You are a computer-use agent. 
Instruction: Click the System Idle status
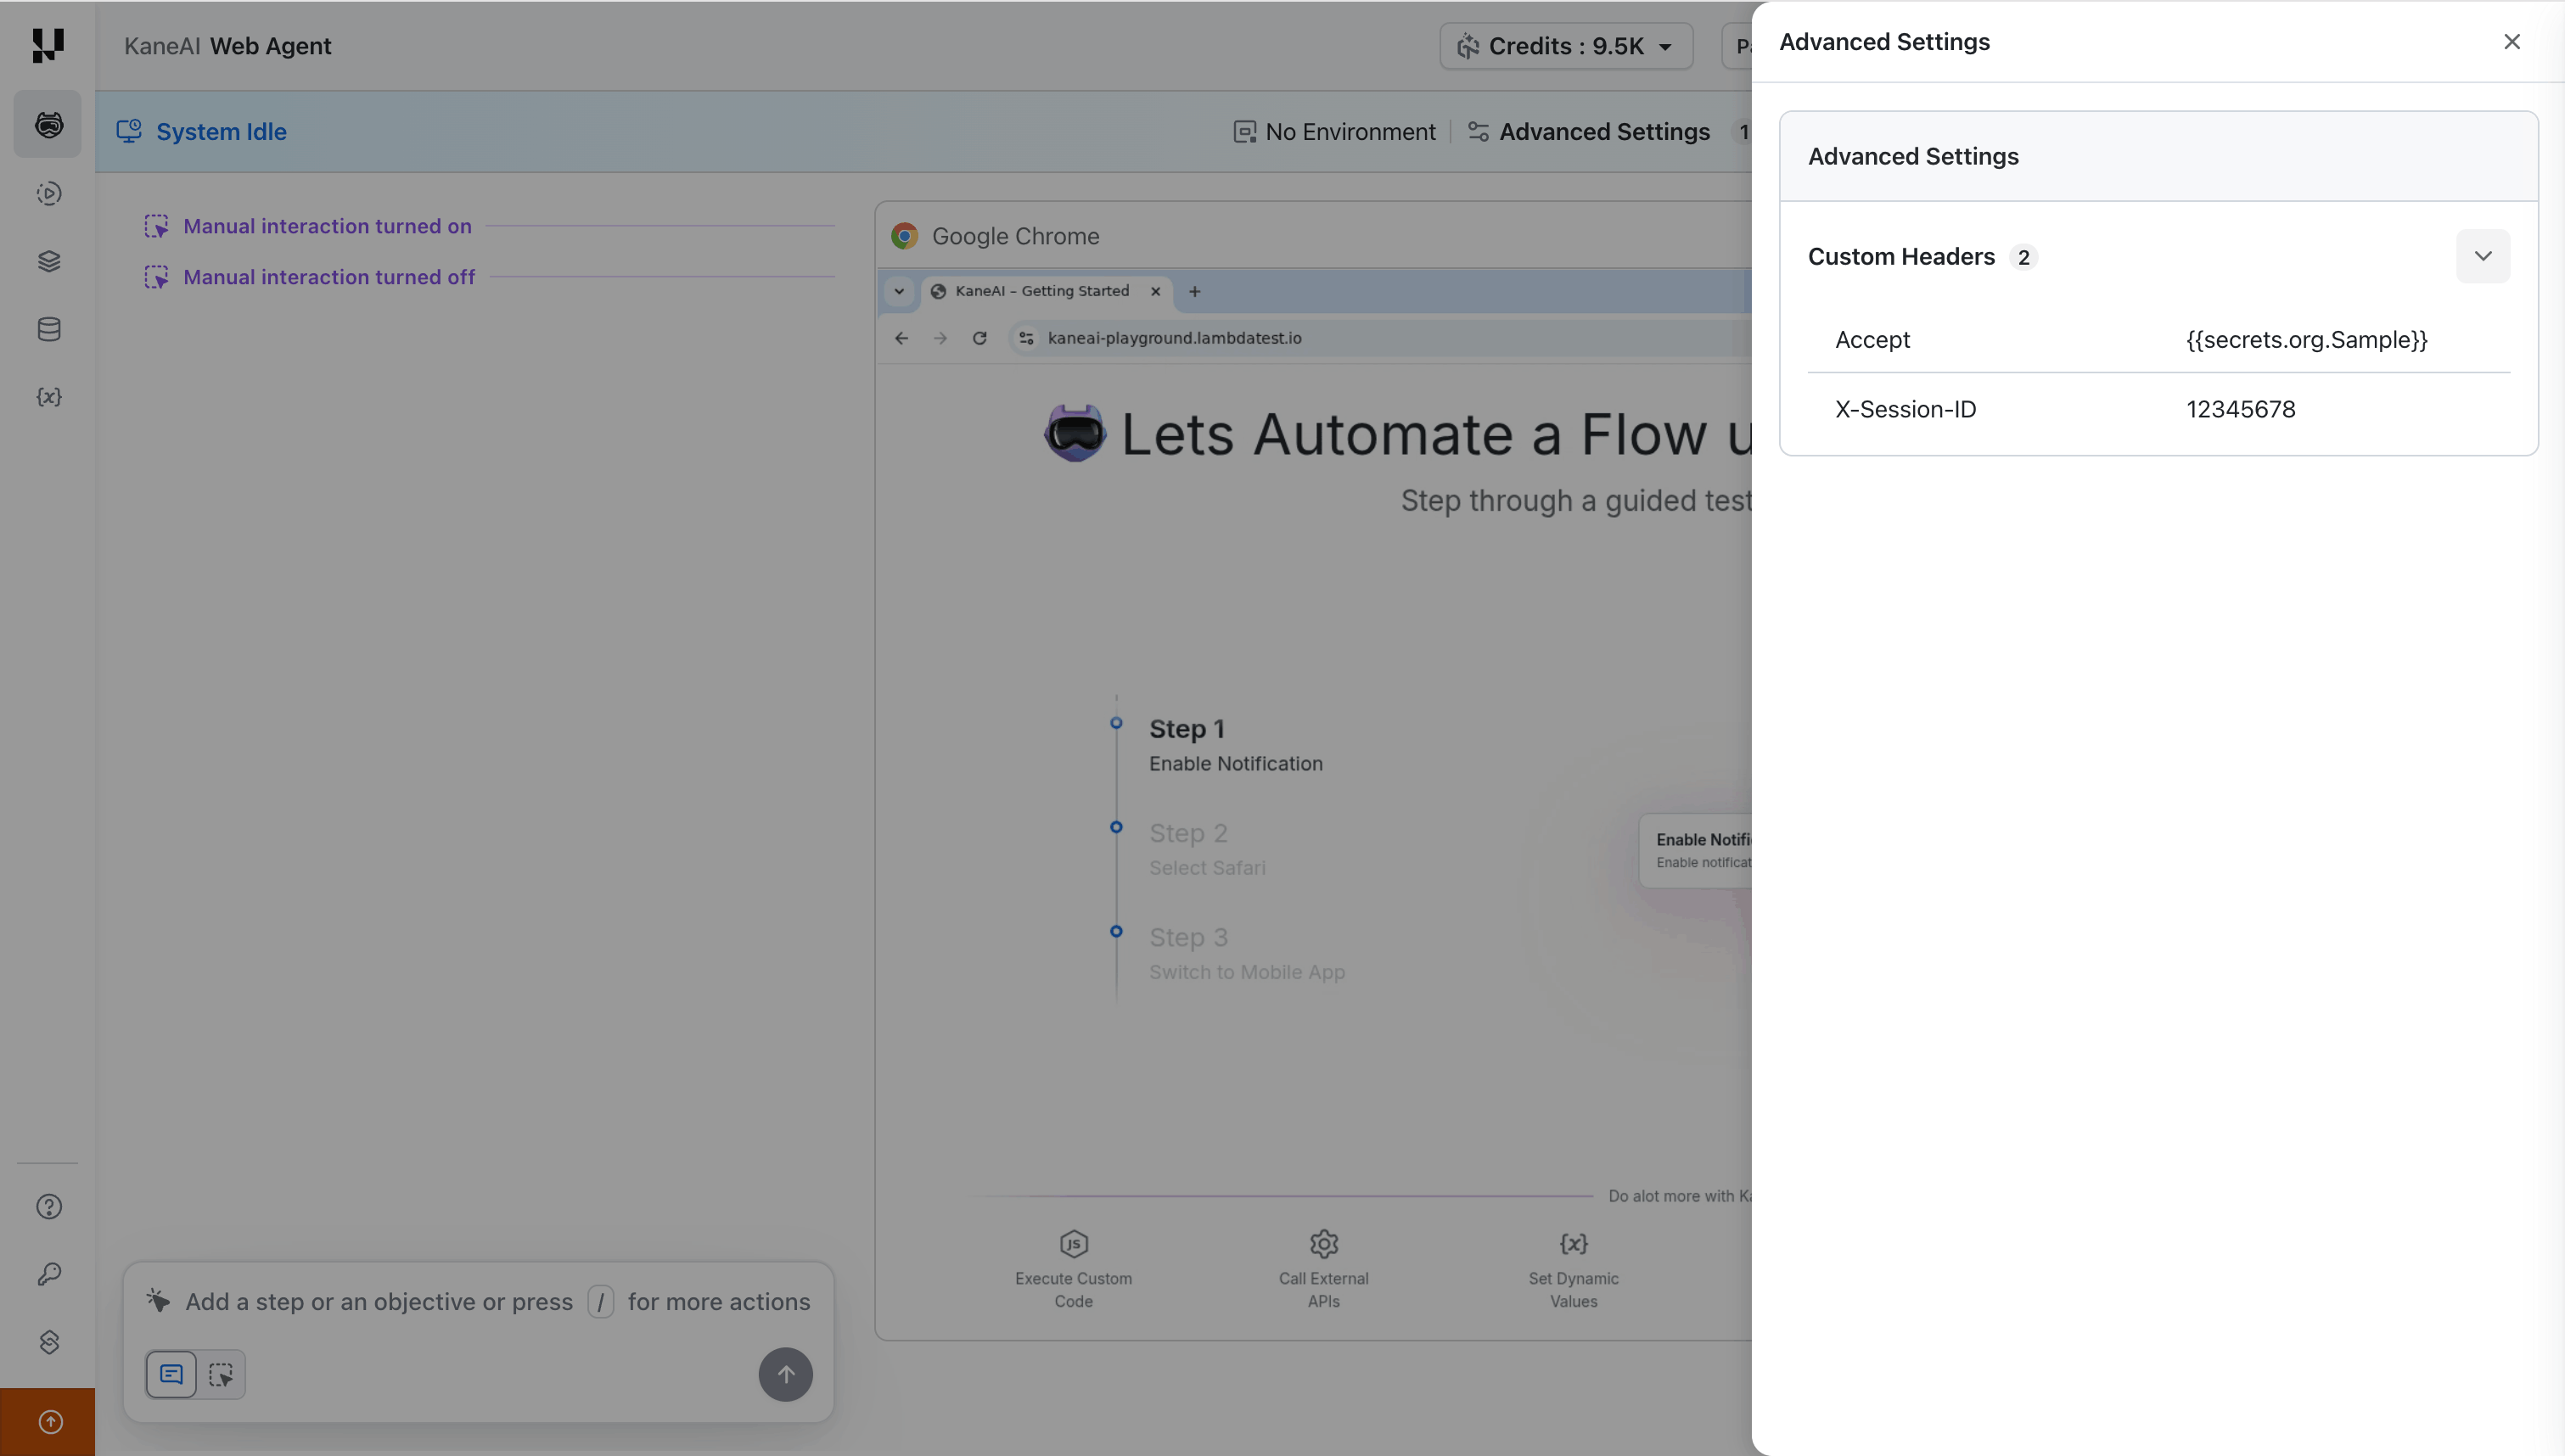click(x=202, y=132)
